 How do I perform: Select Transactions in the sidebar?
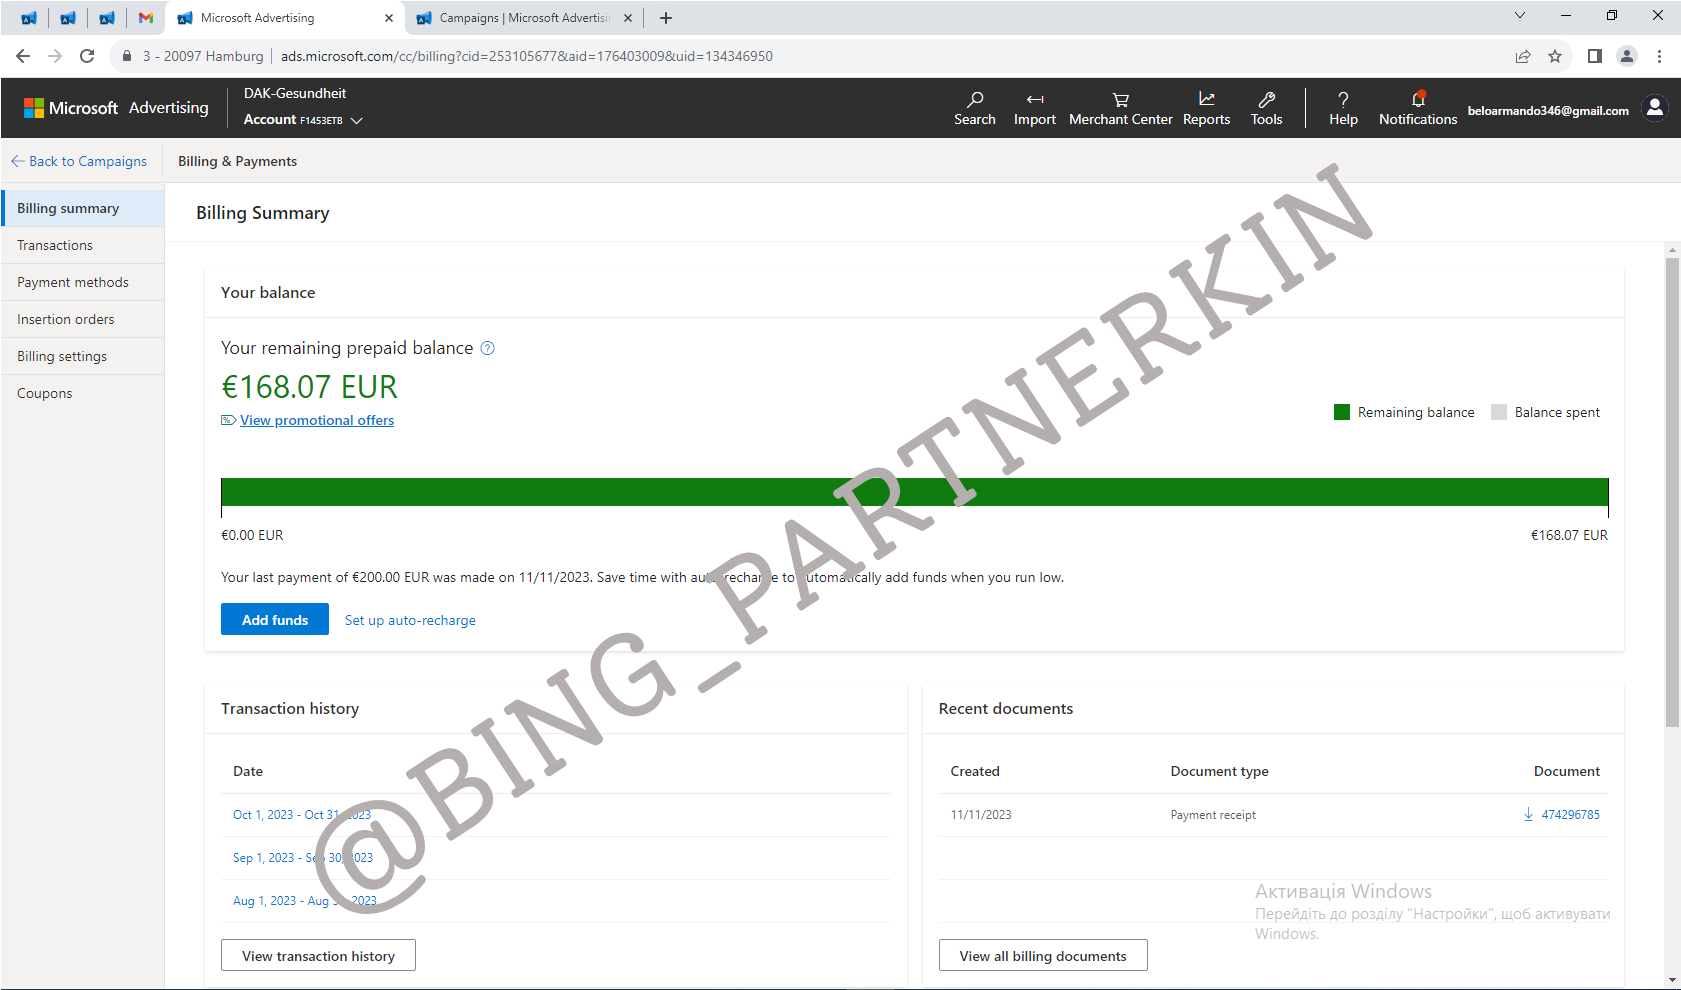pos(55,245)
